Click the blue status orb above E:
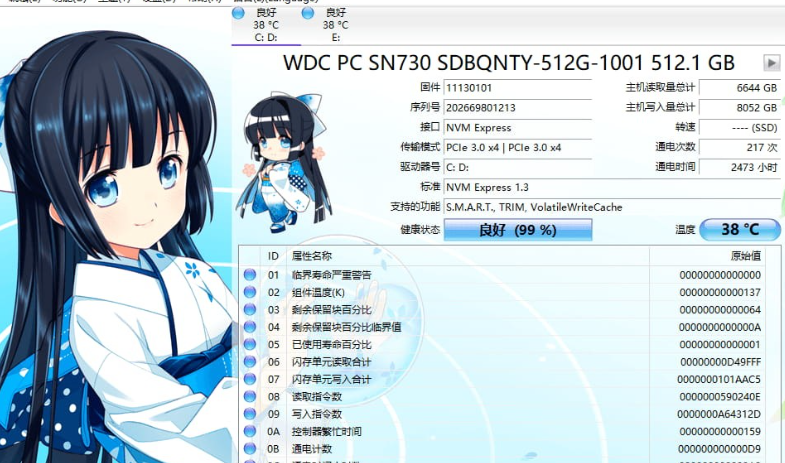The width and height of the screenshot is (785, 463). point(308,13)
